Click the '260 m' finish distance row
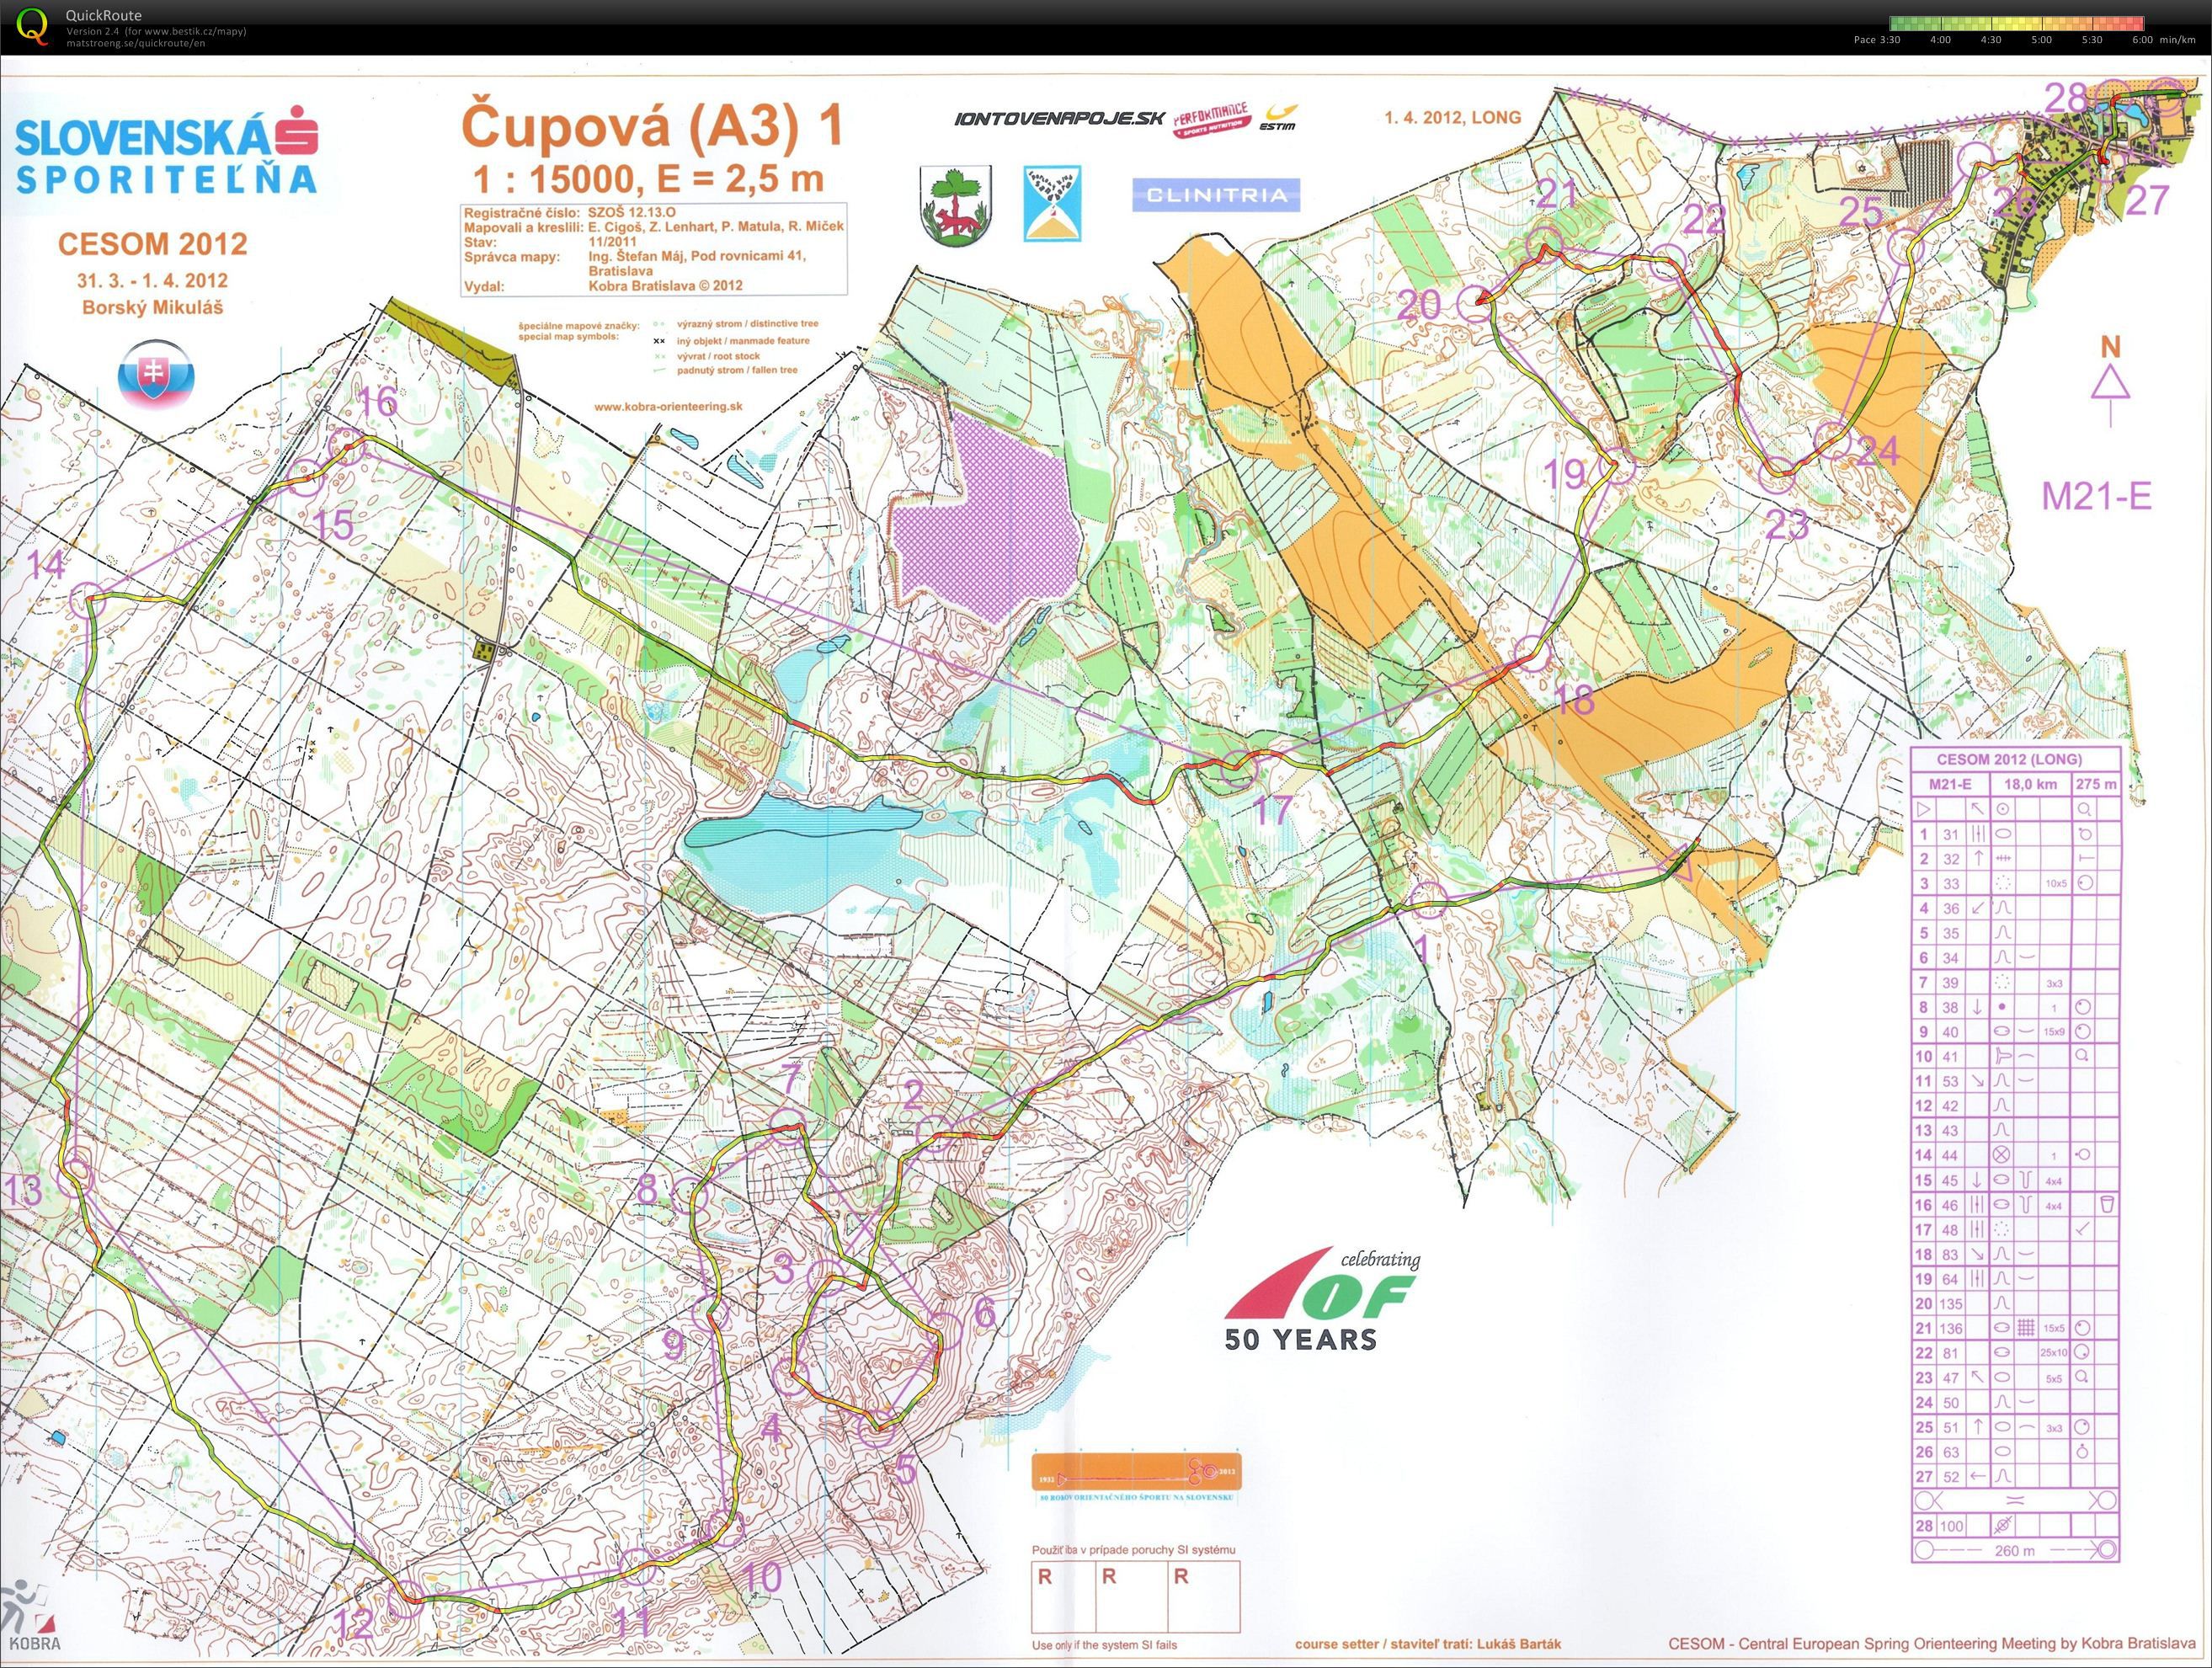 coord(2015,1551)
